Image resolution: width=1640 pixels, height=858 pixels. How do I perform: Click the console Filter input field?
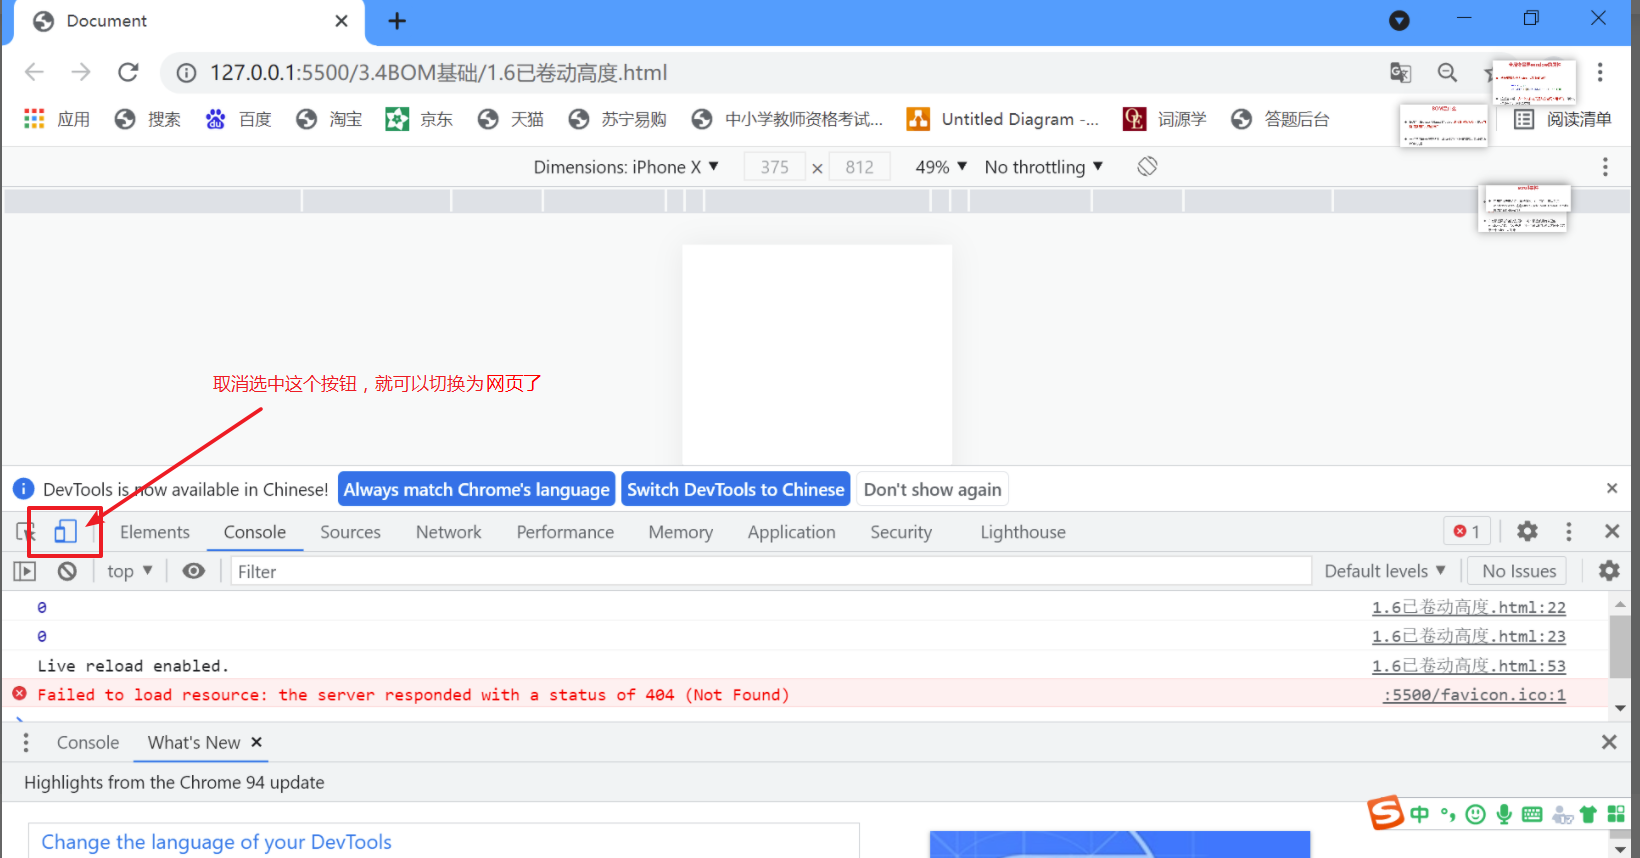pos(771,571)
